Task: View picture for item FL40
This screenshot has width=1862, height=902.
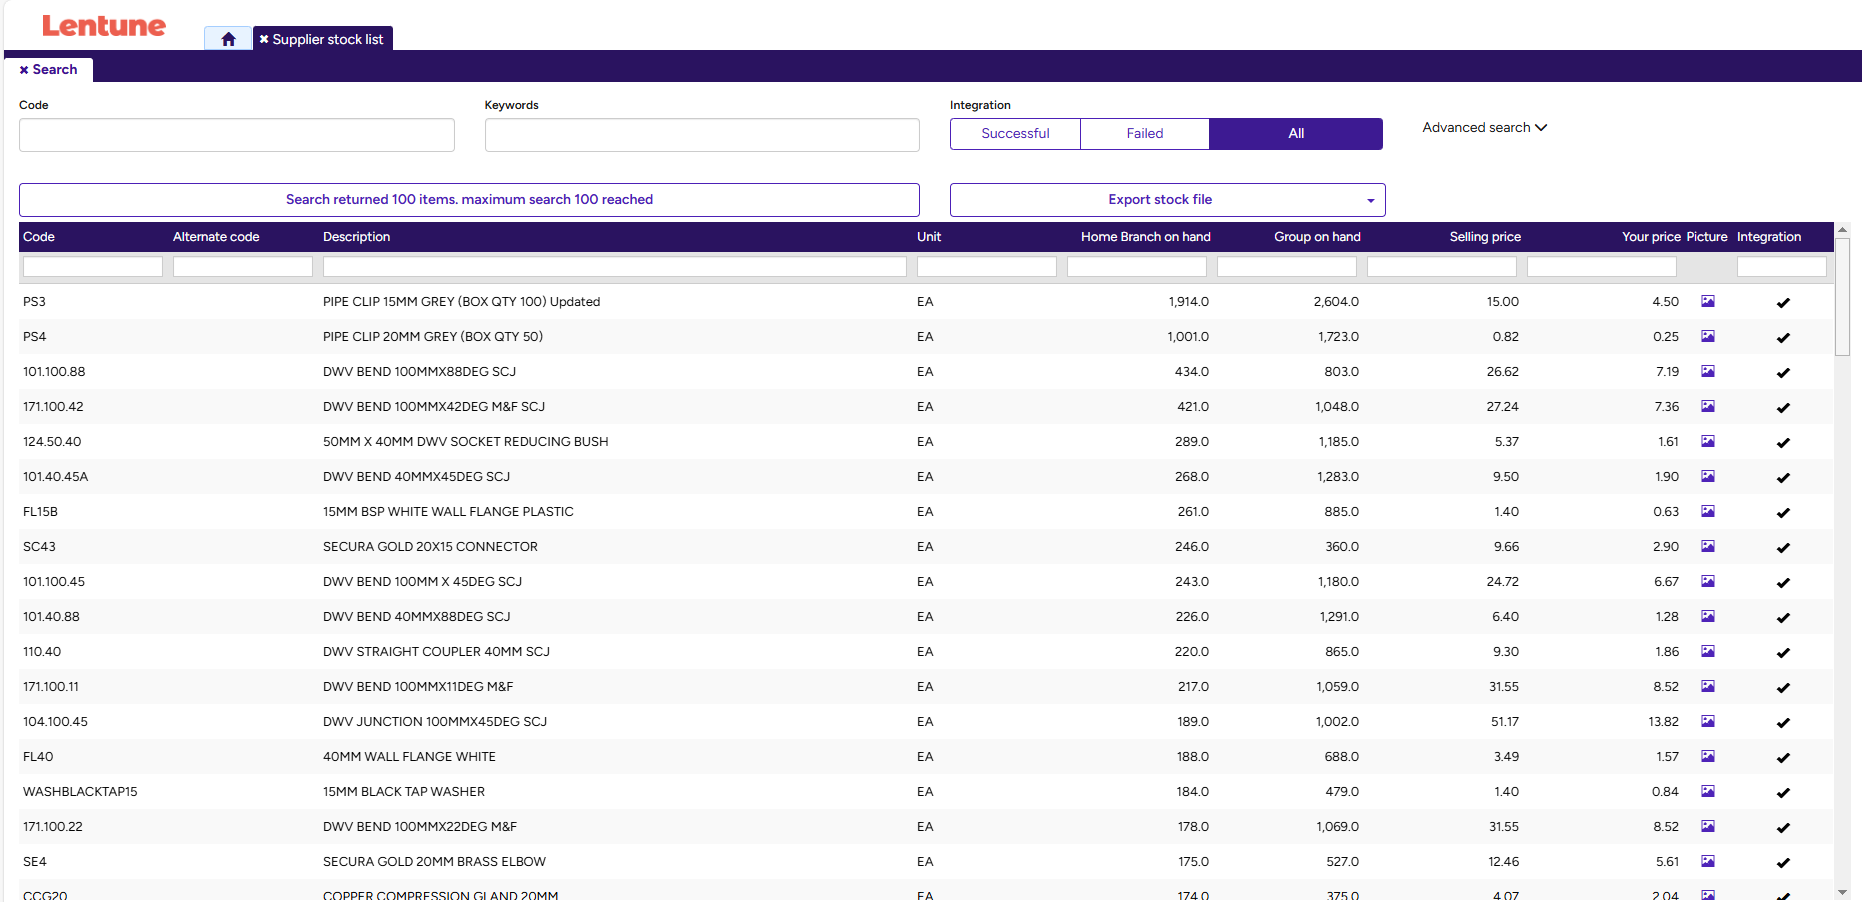Action: (1708, 756)
